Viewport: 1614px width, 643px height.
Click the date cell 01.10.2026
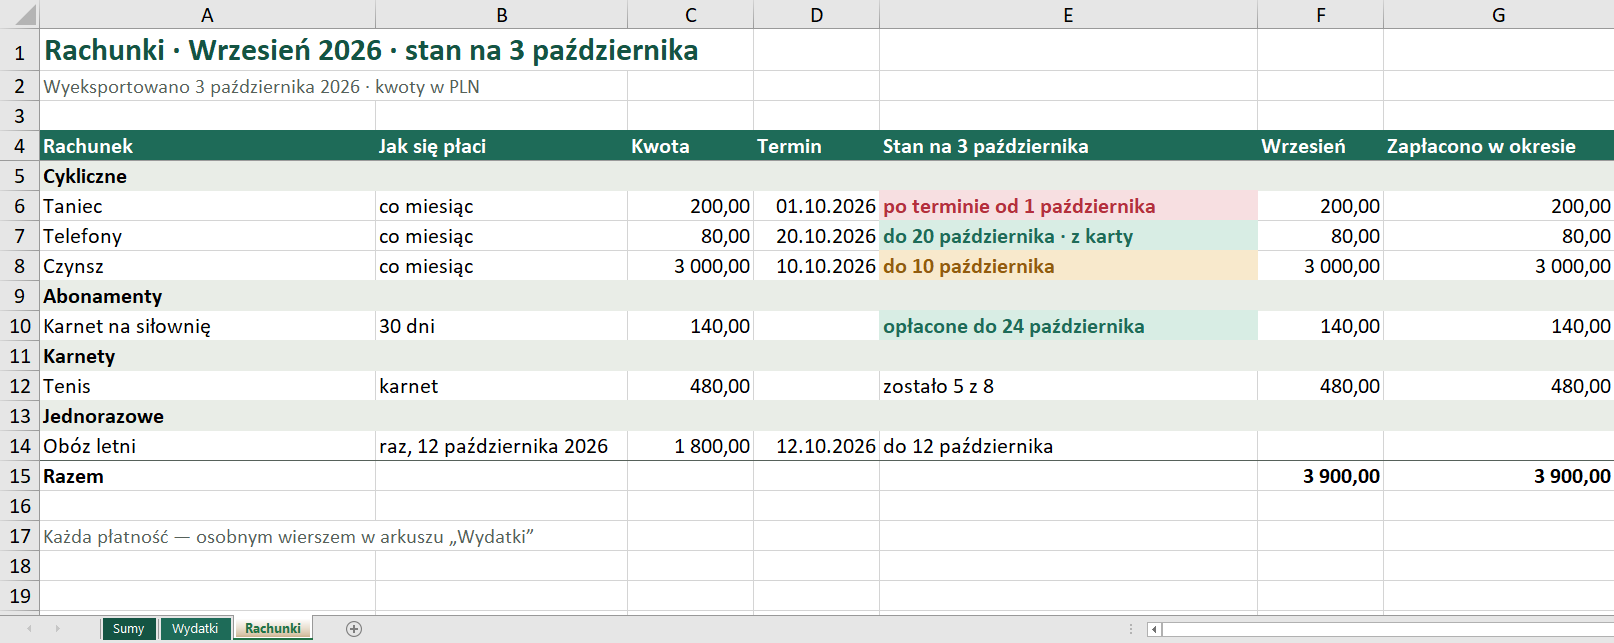point(817,206)
